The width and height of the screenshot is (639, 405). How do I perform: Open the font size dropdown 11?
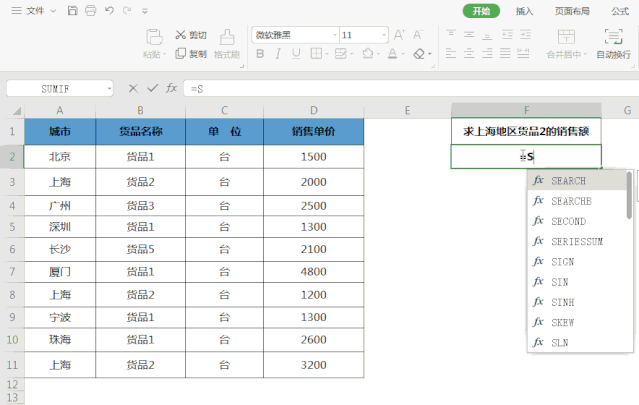tap(384, 35)
